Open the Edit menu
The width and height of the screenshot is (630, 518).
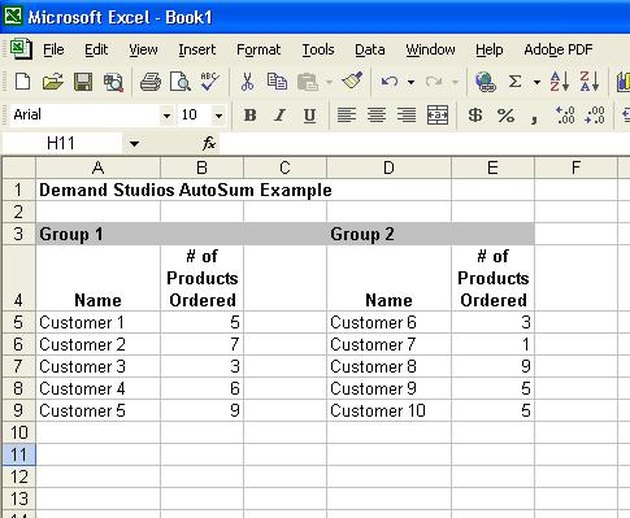coord(96,49)
